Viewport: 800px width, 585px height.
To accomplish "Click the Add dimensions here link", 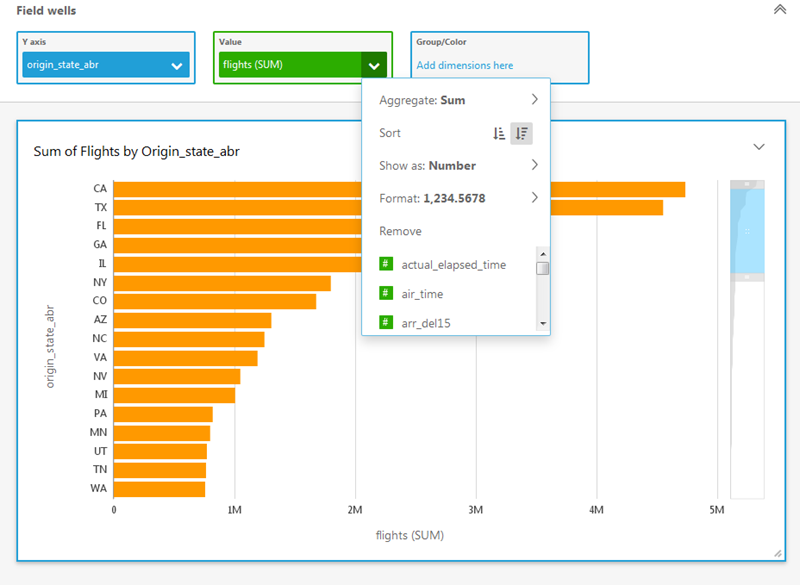I will (x=465, y=66).
